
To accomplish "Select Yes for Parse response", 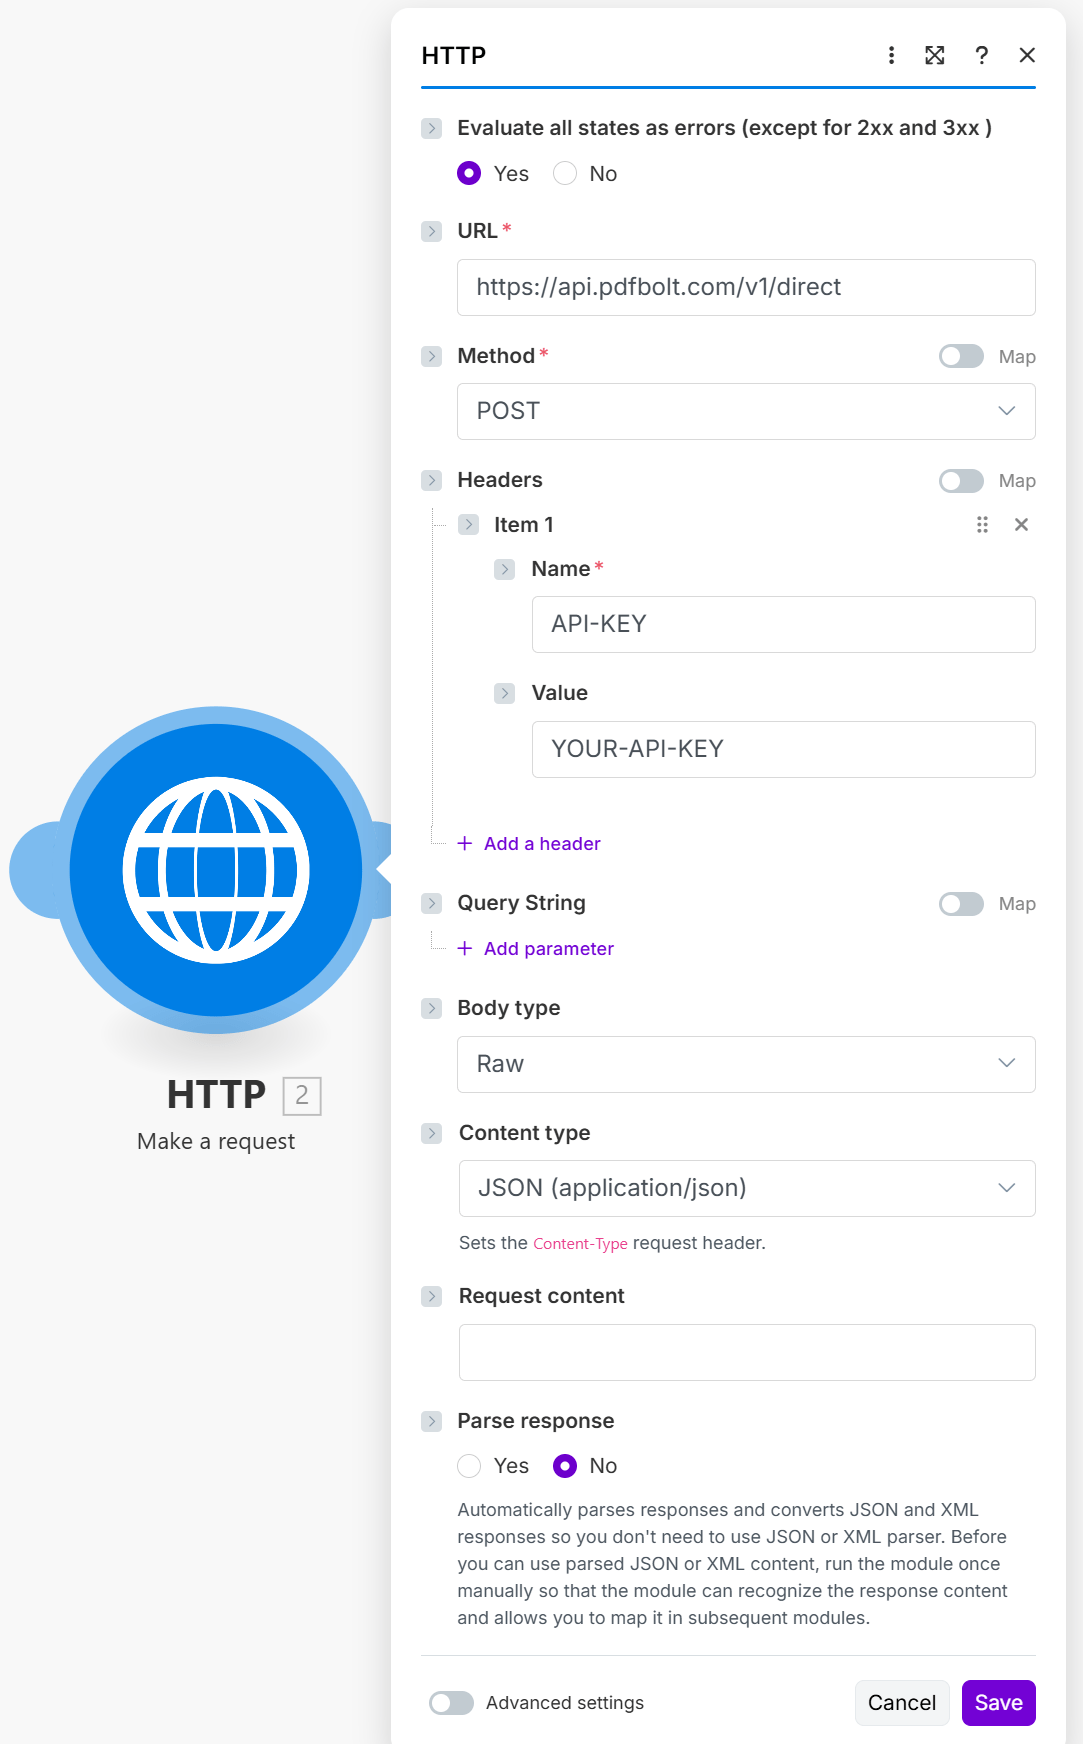I will pos(469,1466).
